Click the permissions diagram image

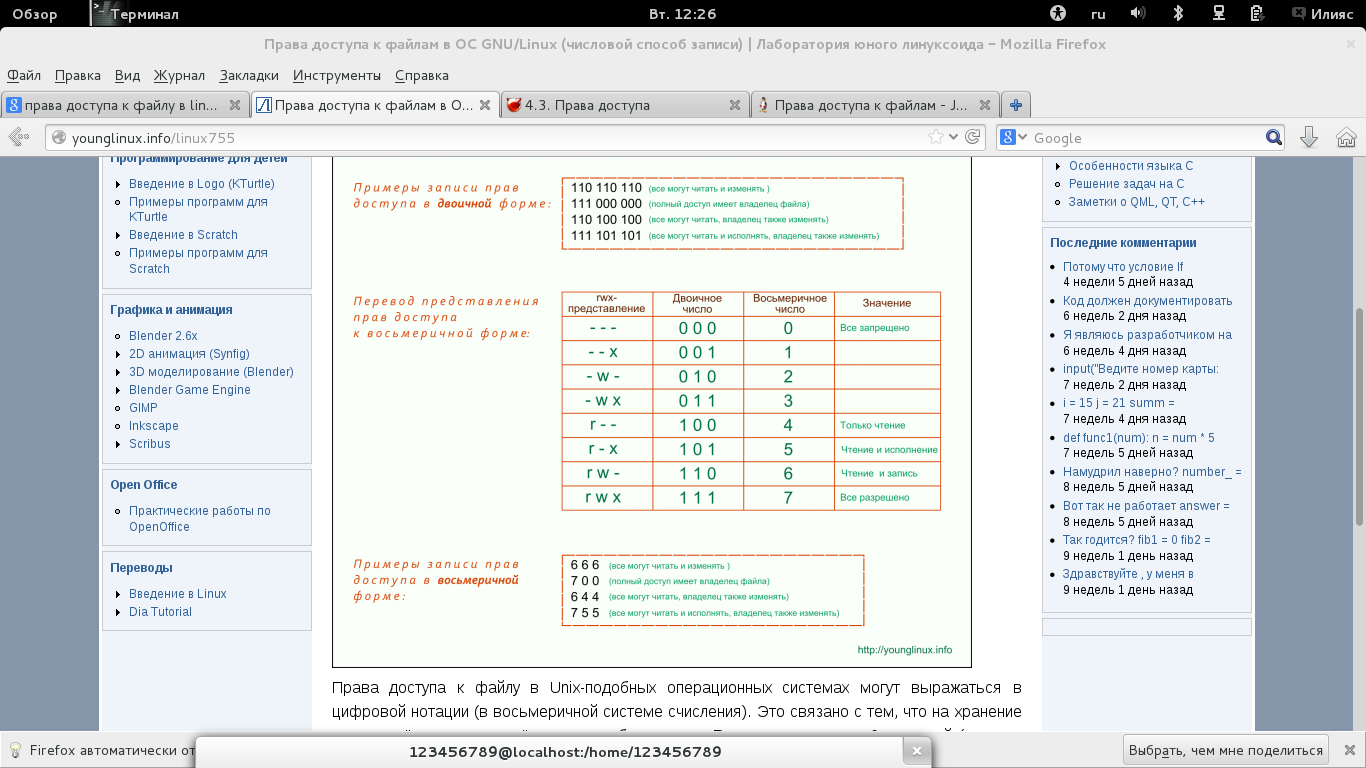tap(652, 412)
